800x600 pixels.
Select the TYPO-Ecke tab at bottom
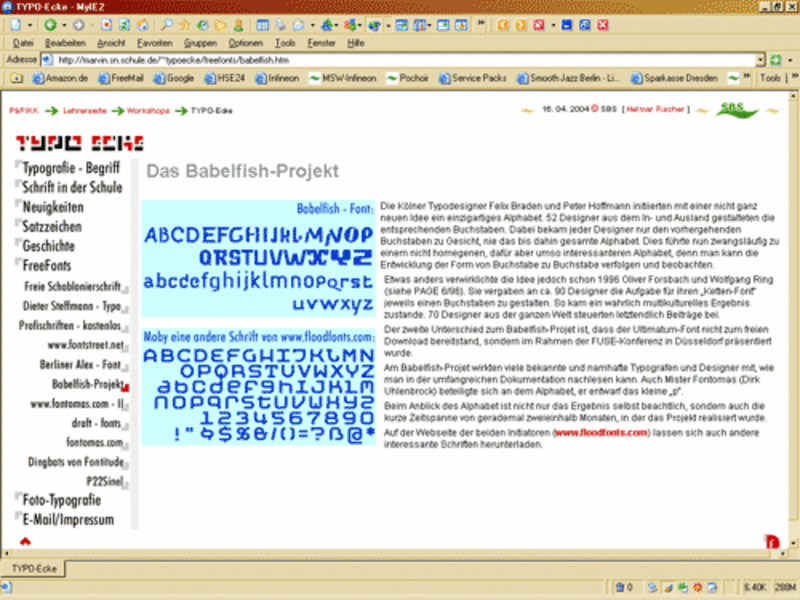[32, 568]
